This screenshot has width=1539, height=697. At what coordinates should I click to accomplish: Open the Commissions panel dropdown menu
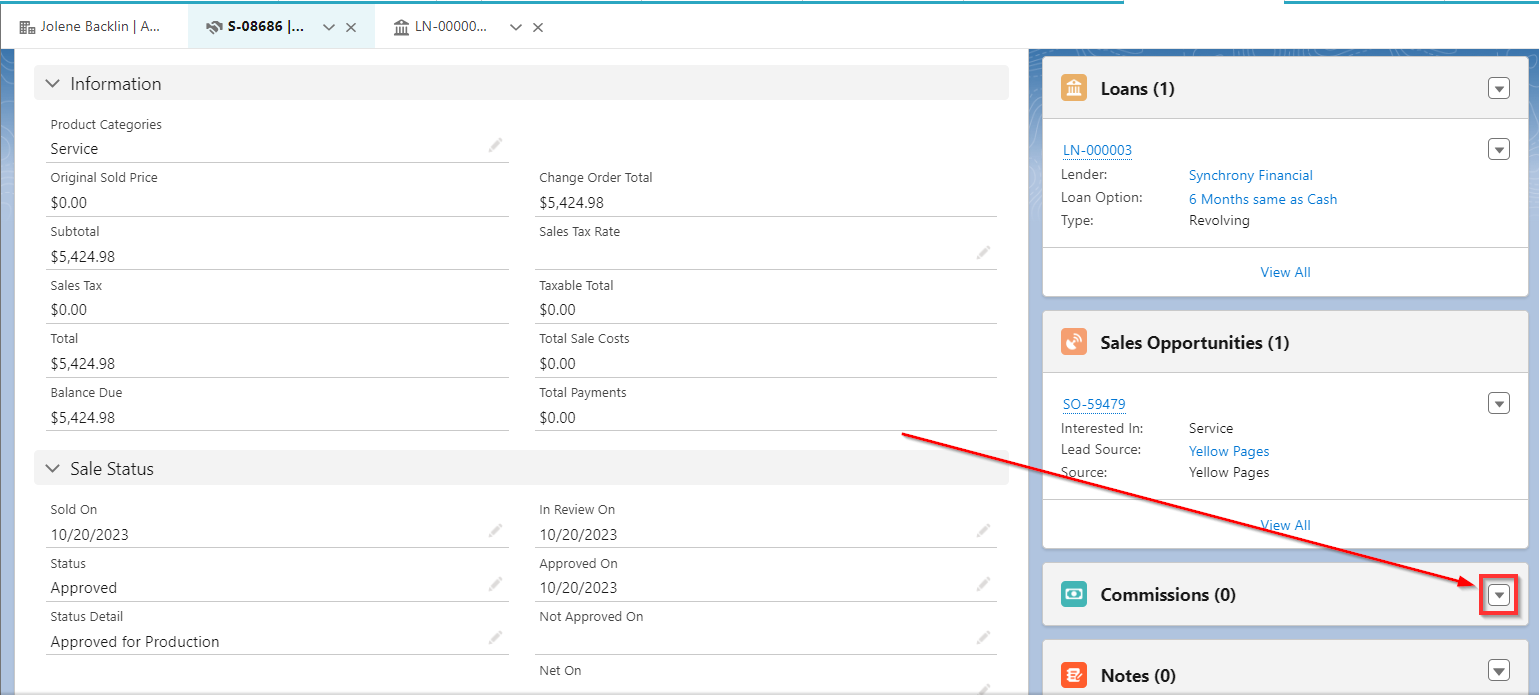click(1498, 595)
